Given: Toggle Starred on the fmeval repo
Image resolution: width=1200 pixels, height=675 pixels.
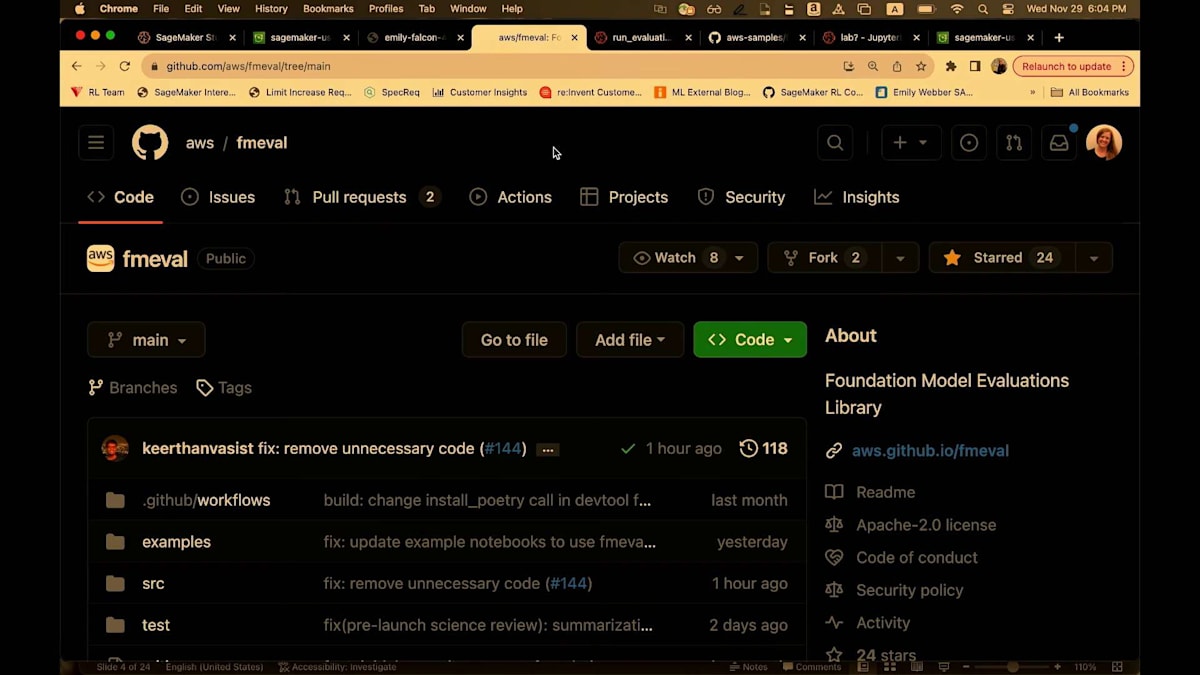Looking at the screenshot, I should 1002,258.
